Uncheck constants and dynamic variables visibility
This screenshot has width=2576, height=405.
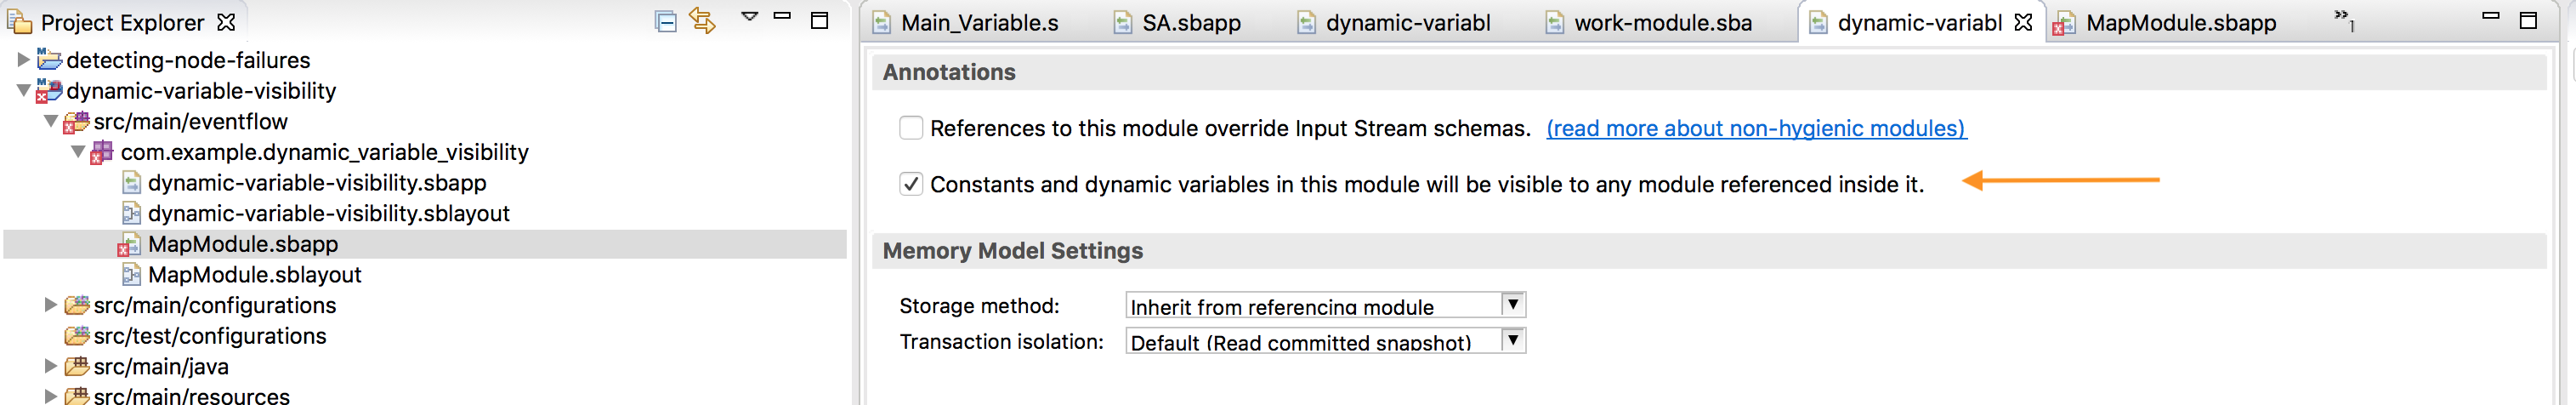910,184
